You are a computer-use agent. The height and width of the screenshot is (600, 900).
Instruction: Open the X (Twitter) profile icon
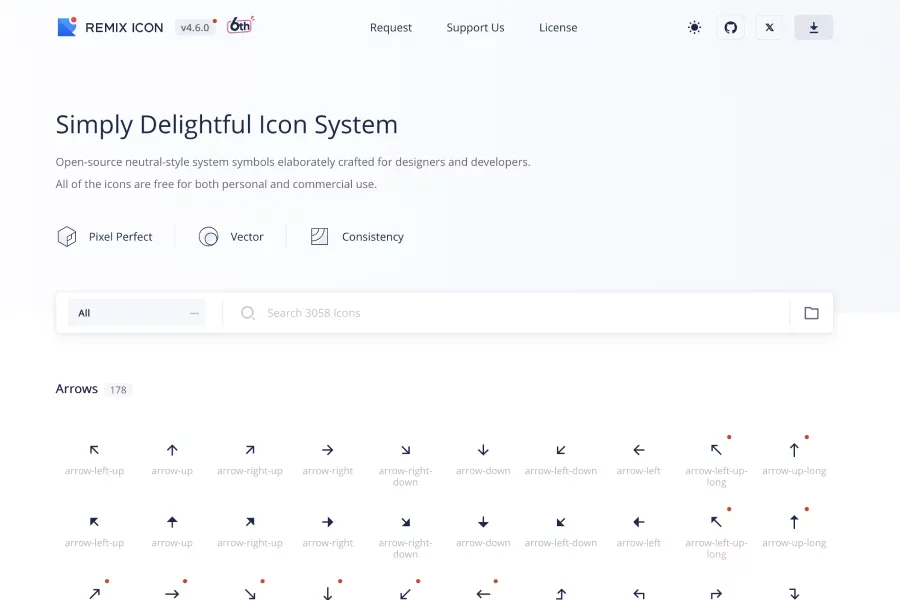[x=769, y=28]
